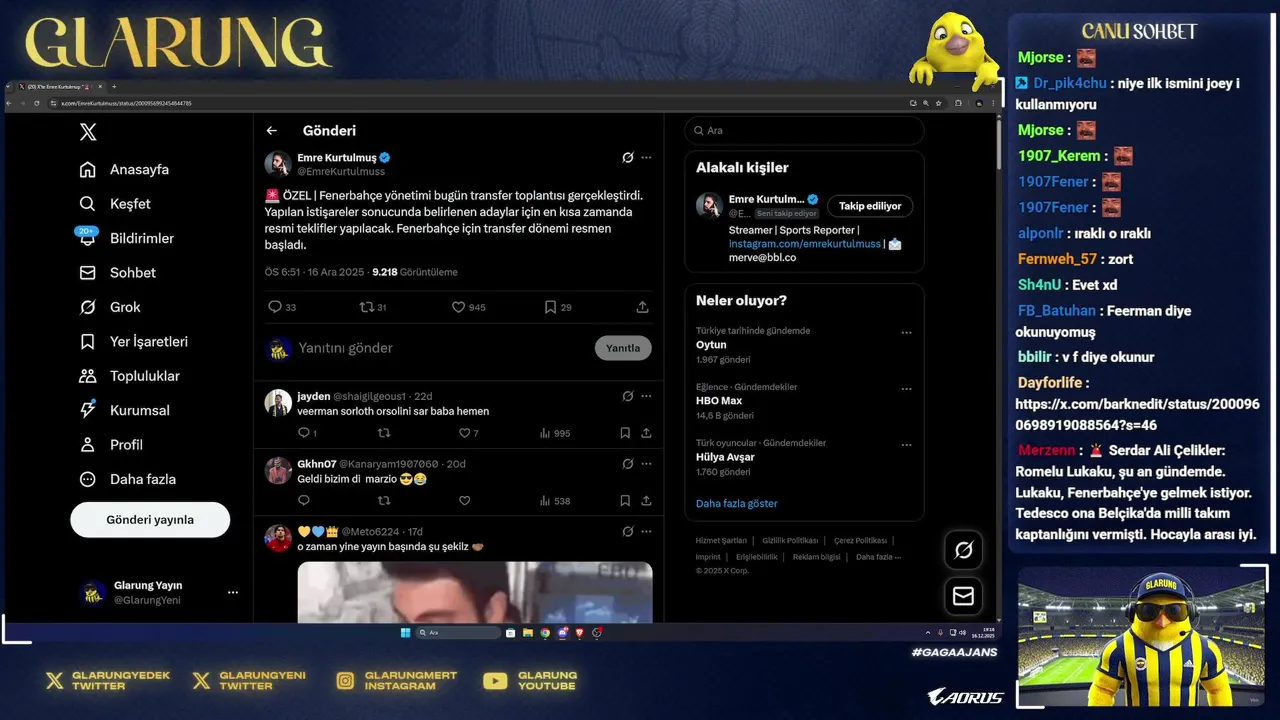1280x720 pixels.
Task: Click the Ara search field
Action: (x=804, y=131)
